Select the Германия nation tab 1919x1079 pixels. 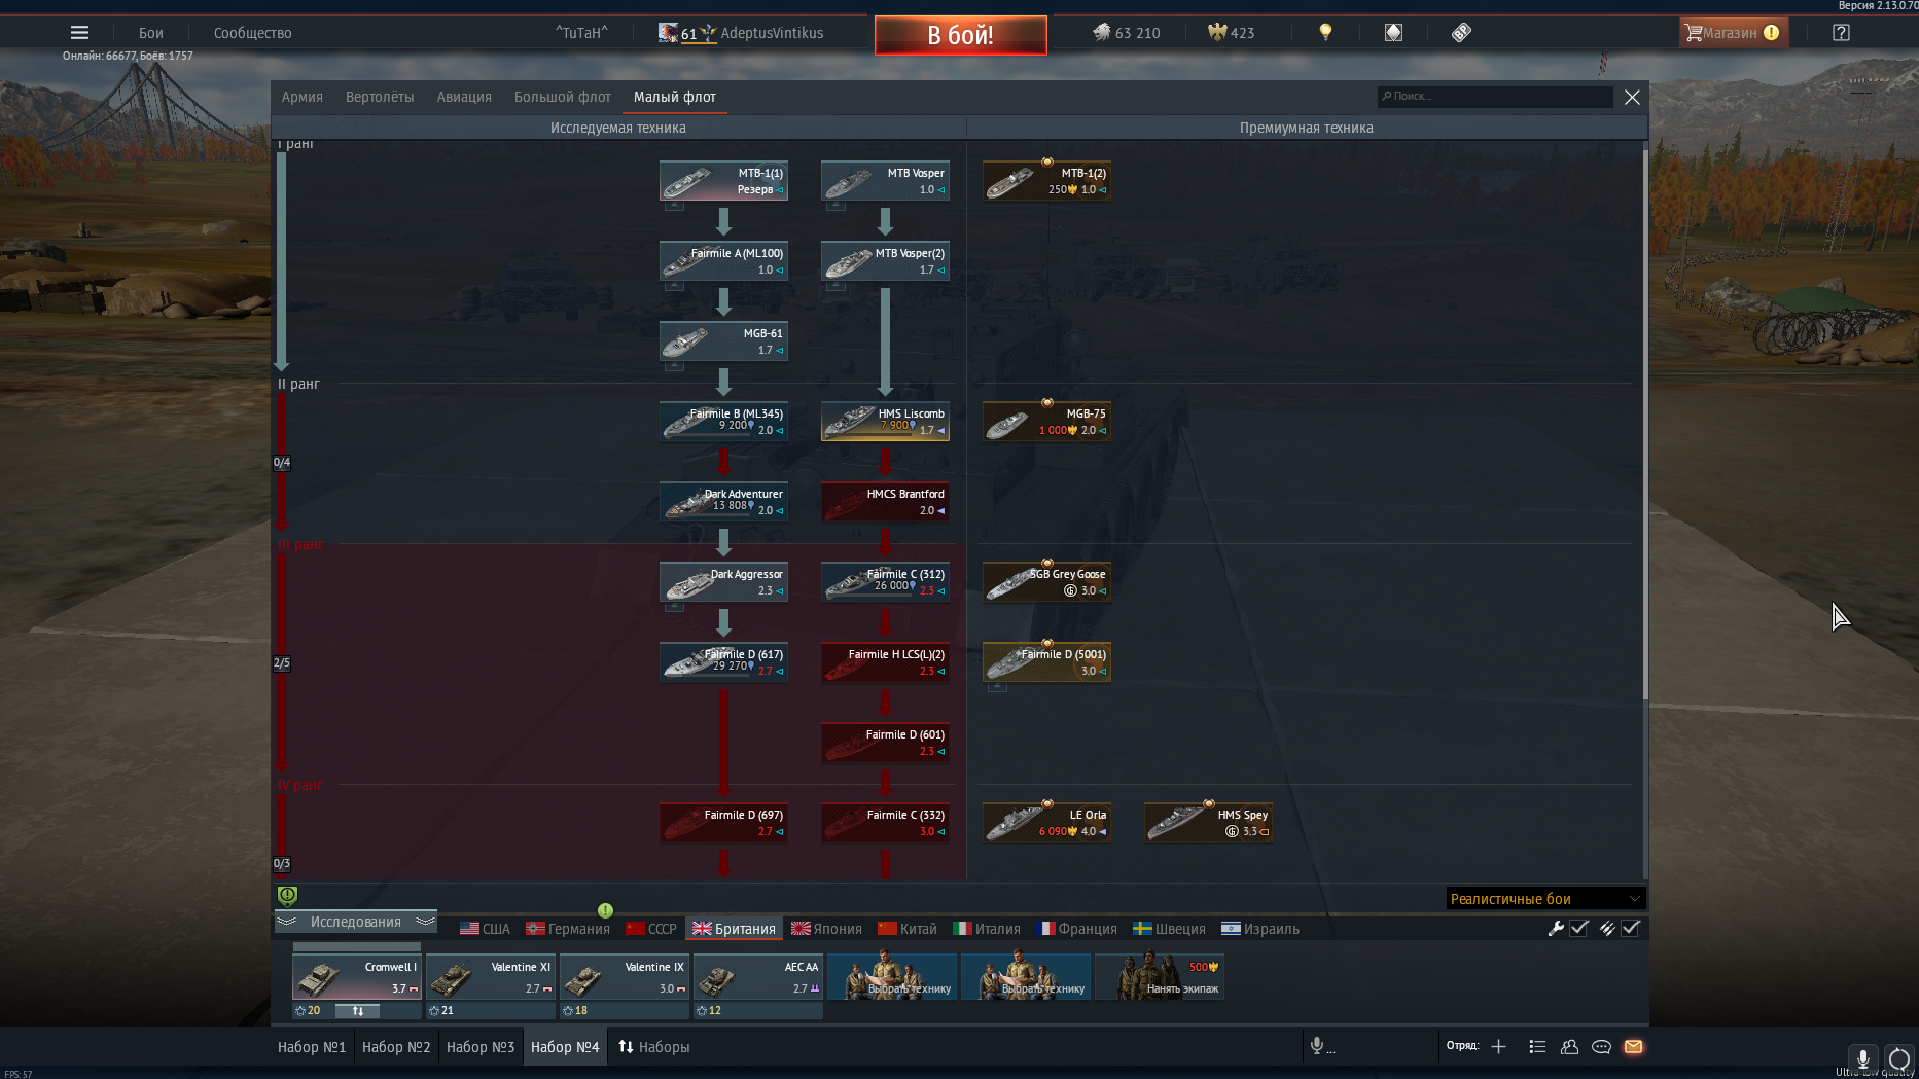click(x=568, y=929)
